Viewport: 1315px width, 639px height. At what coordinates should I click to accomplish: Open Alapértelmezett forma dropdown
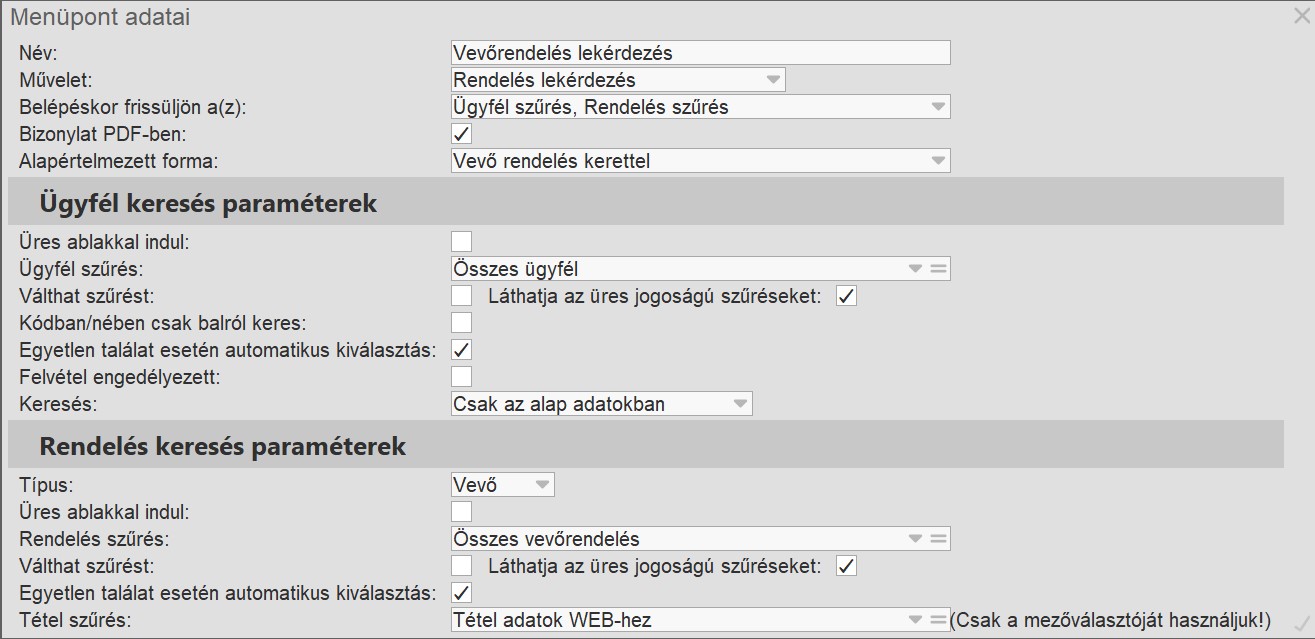point(937,161)
